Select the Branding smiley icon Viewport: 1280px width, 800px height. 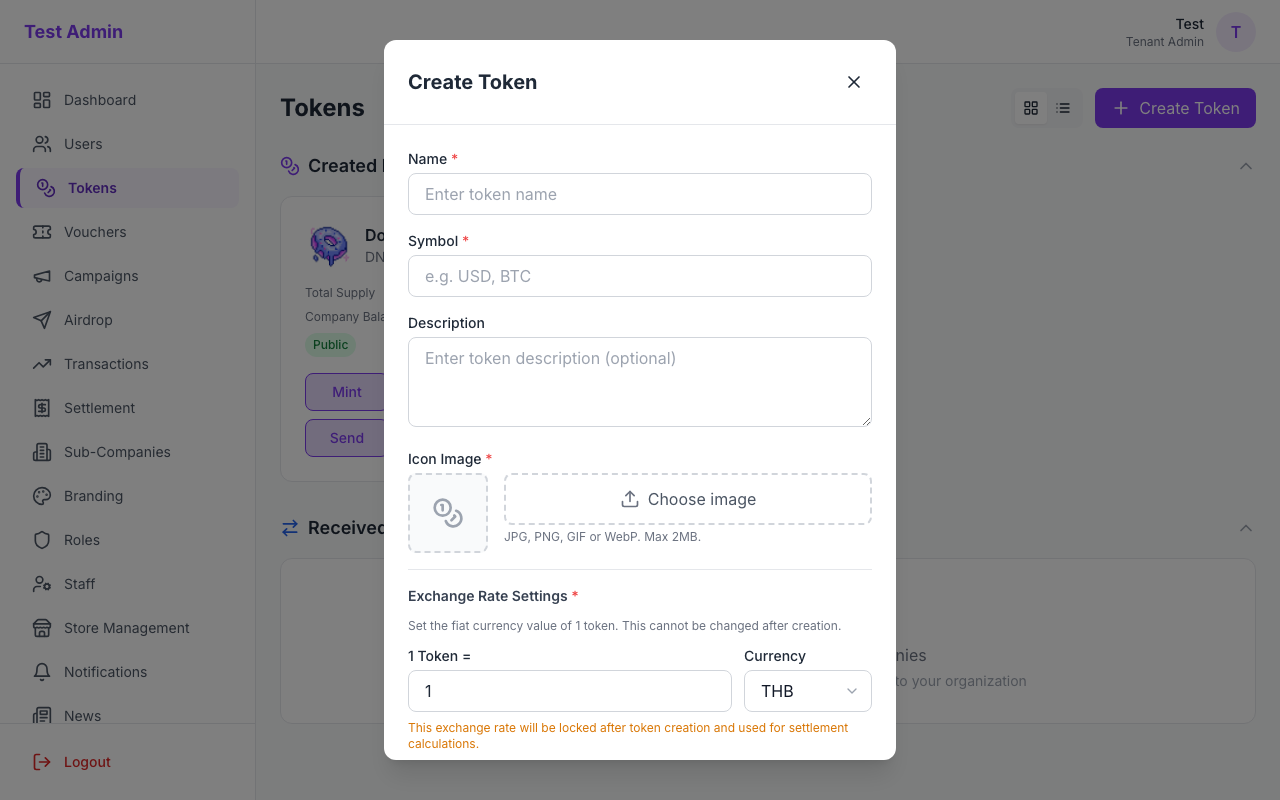tap(41, 496)
